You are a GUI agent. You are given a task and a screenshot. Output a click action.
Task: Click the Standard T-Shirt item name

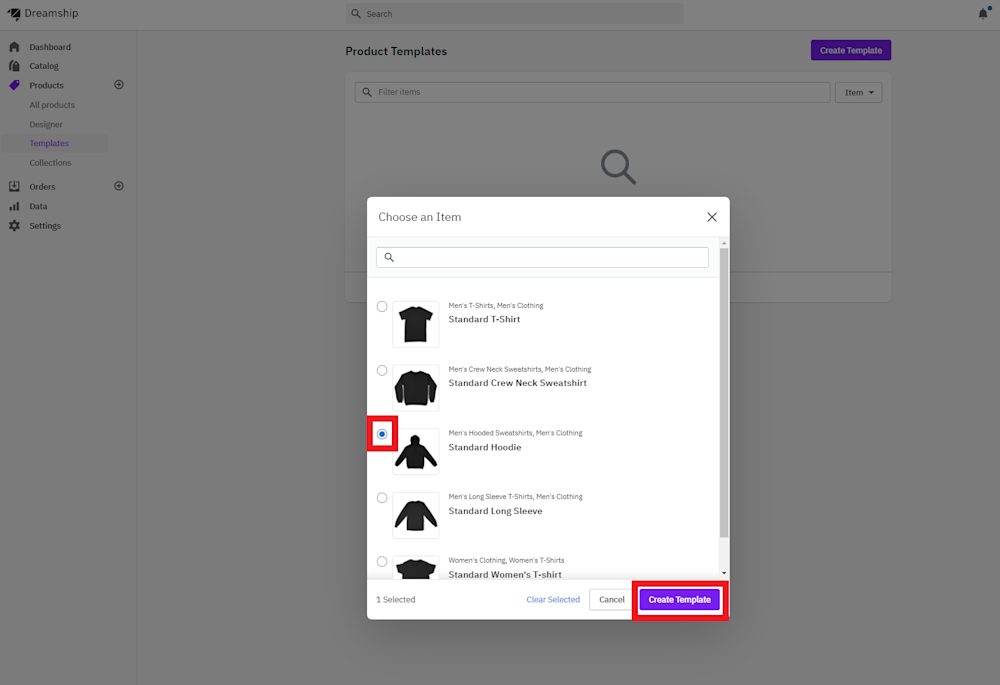click(x=484, y=319)
